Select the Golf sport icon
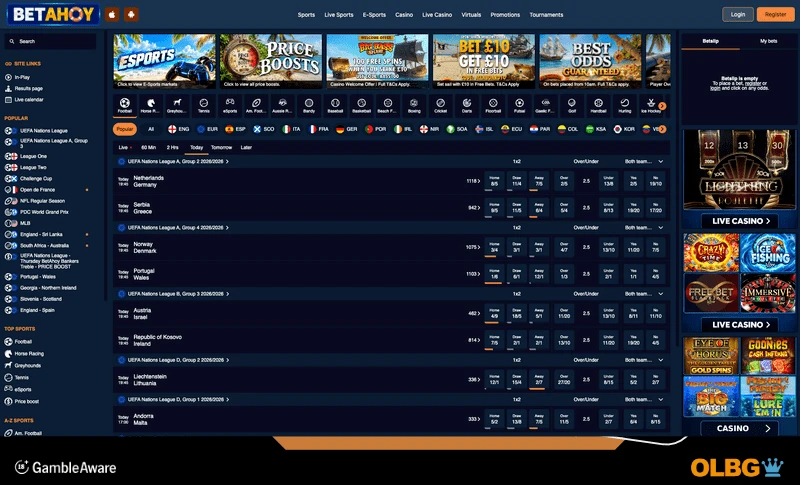The height and width of the screenshot is (485, 800). coord(572,106)
